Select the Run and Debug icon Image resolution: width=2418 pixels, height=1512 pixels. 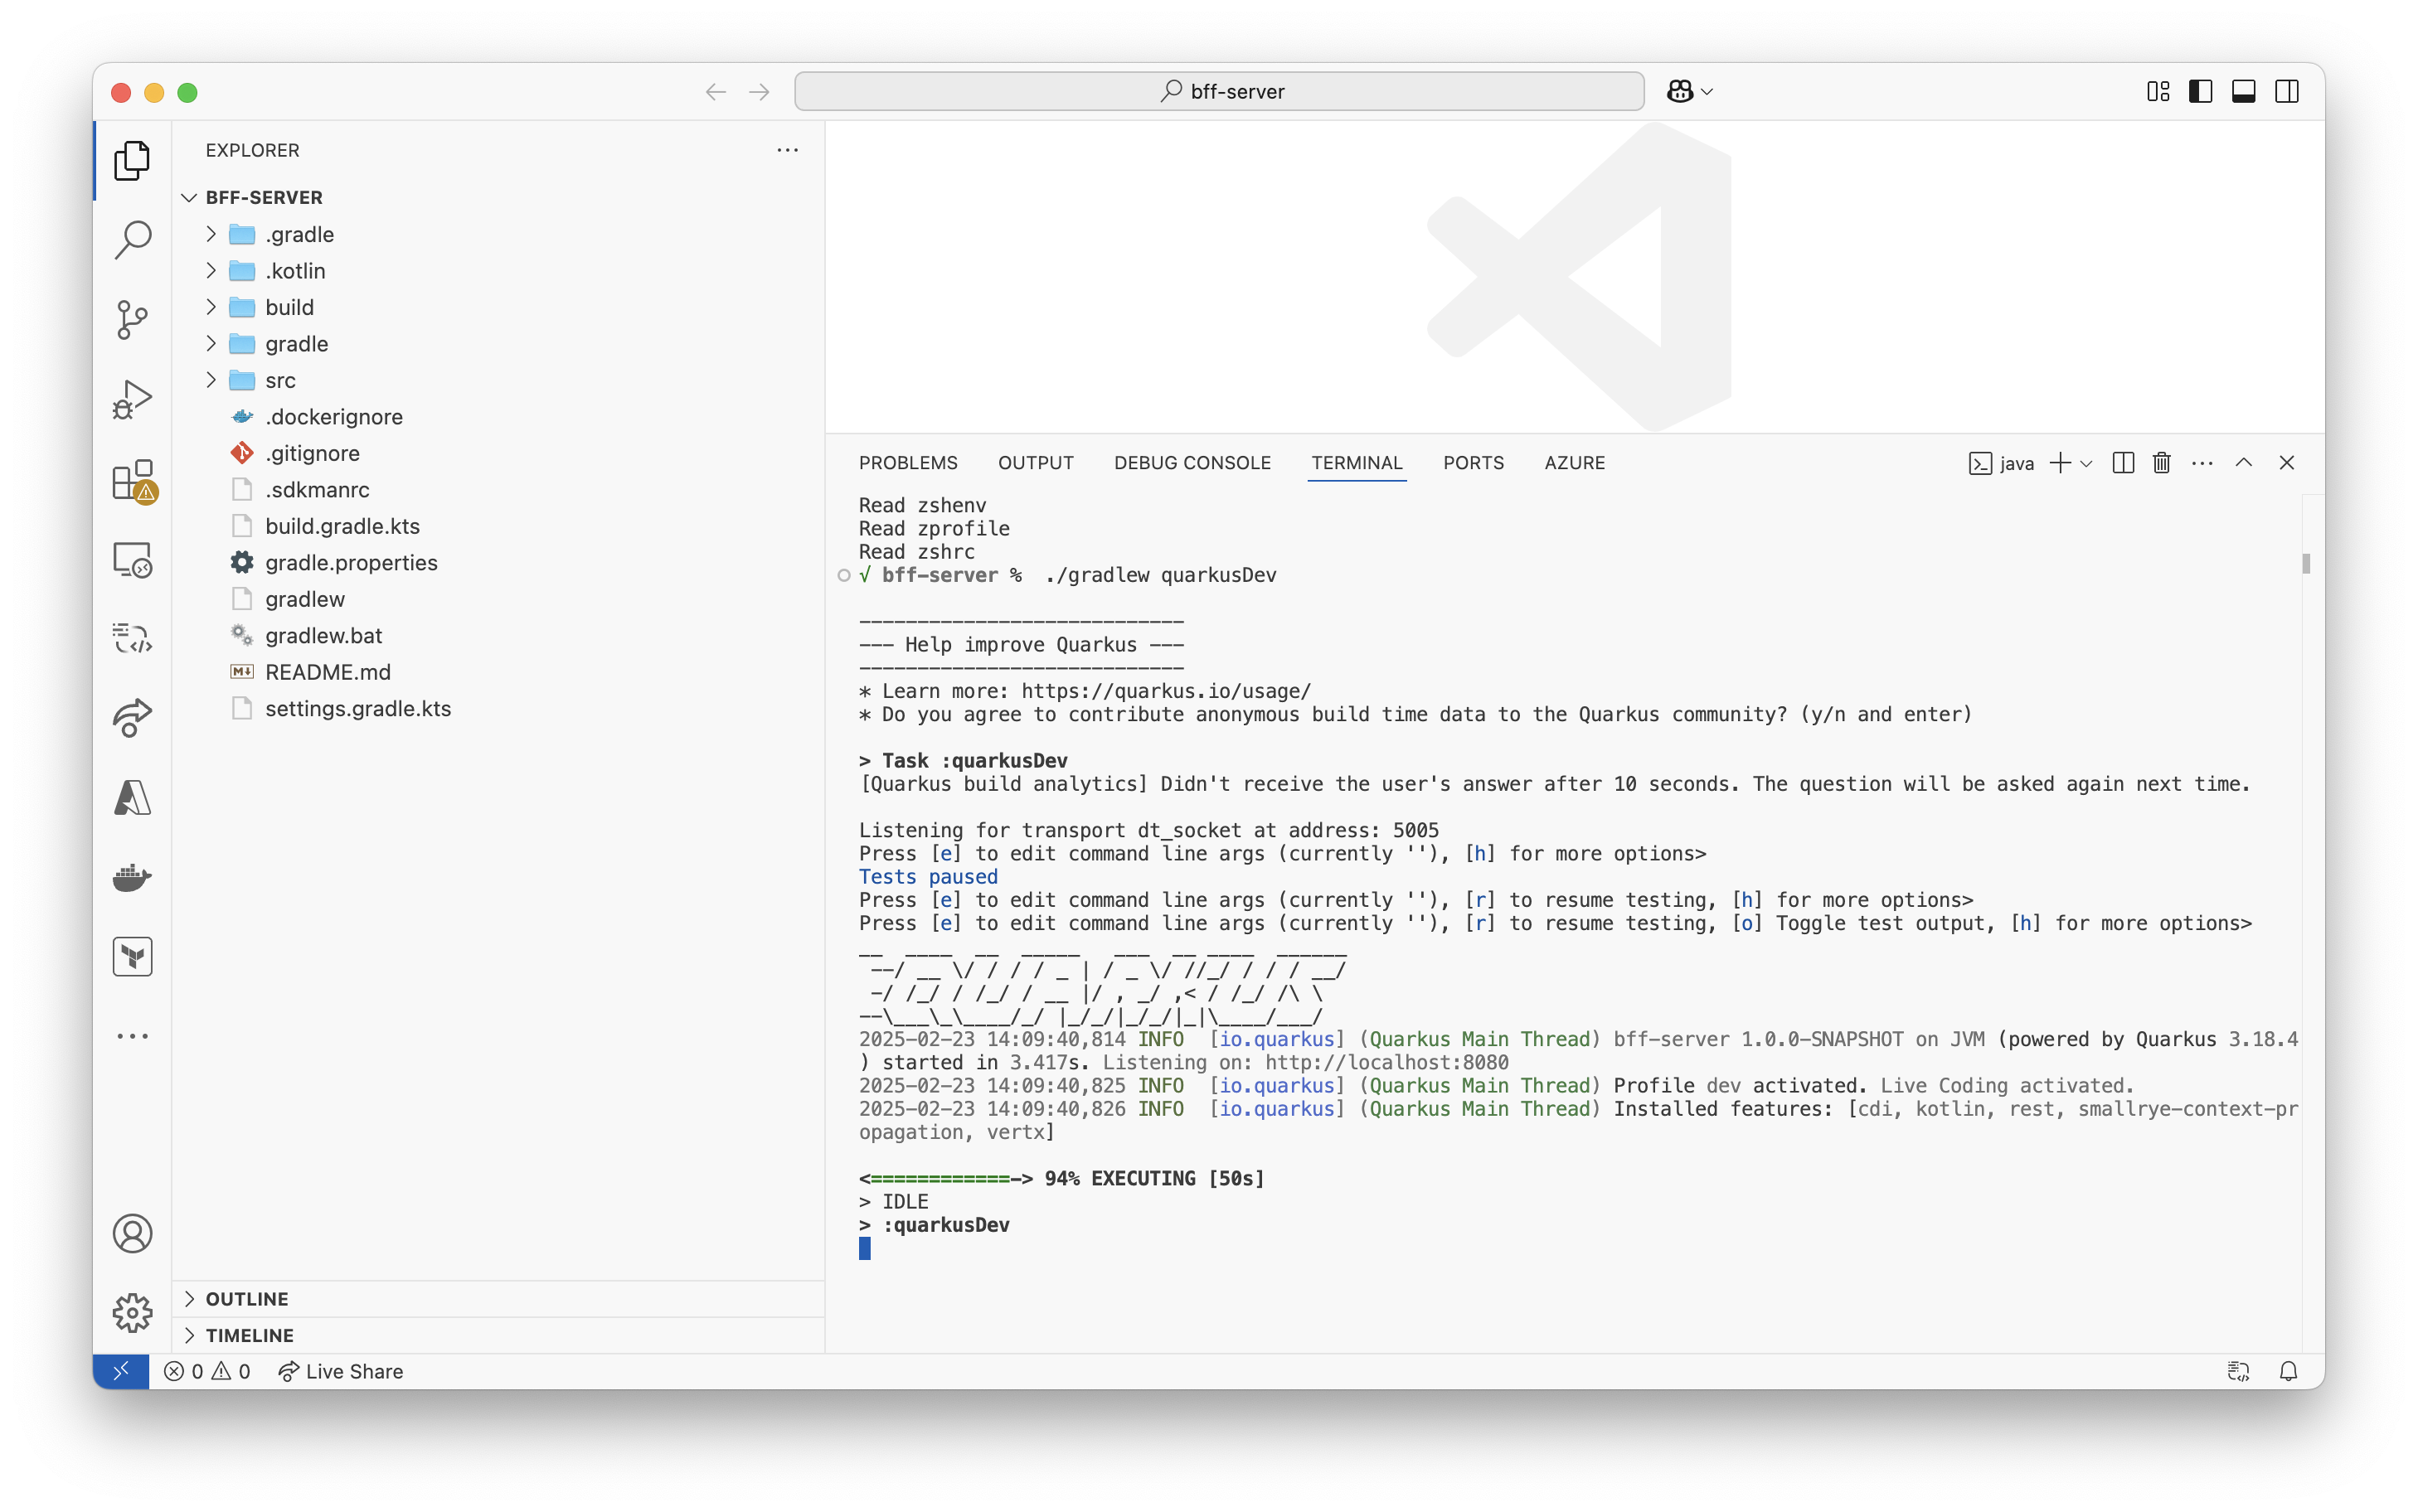[x=133, y=398]
